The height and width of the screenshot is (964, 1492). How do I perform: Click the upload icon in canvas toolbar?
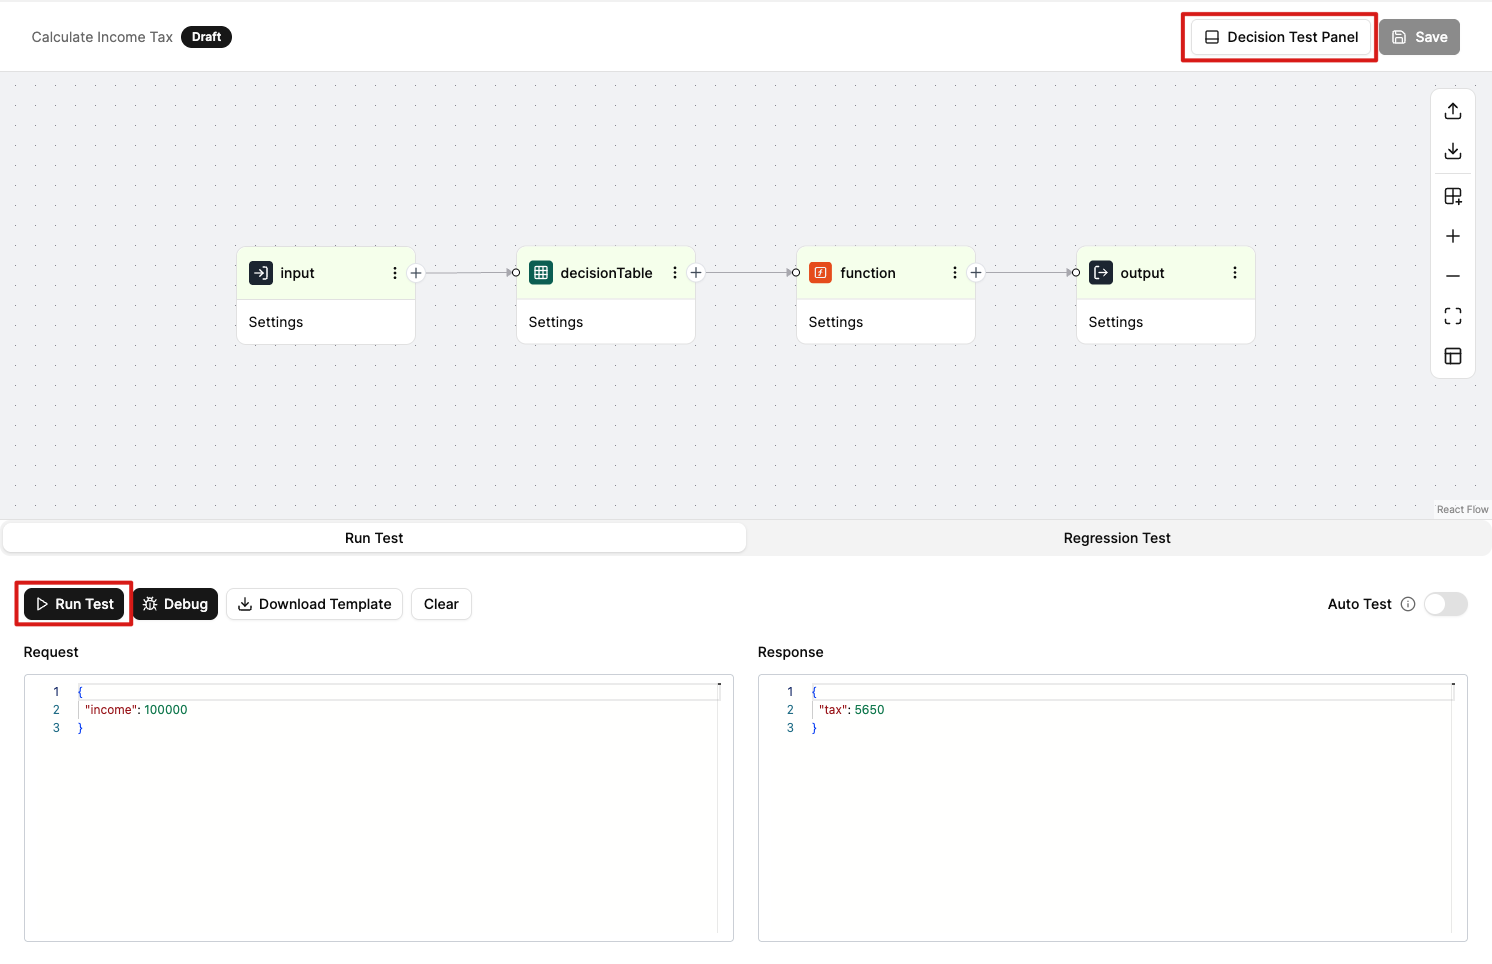pyautogui.click(x=1453, y=111)
